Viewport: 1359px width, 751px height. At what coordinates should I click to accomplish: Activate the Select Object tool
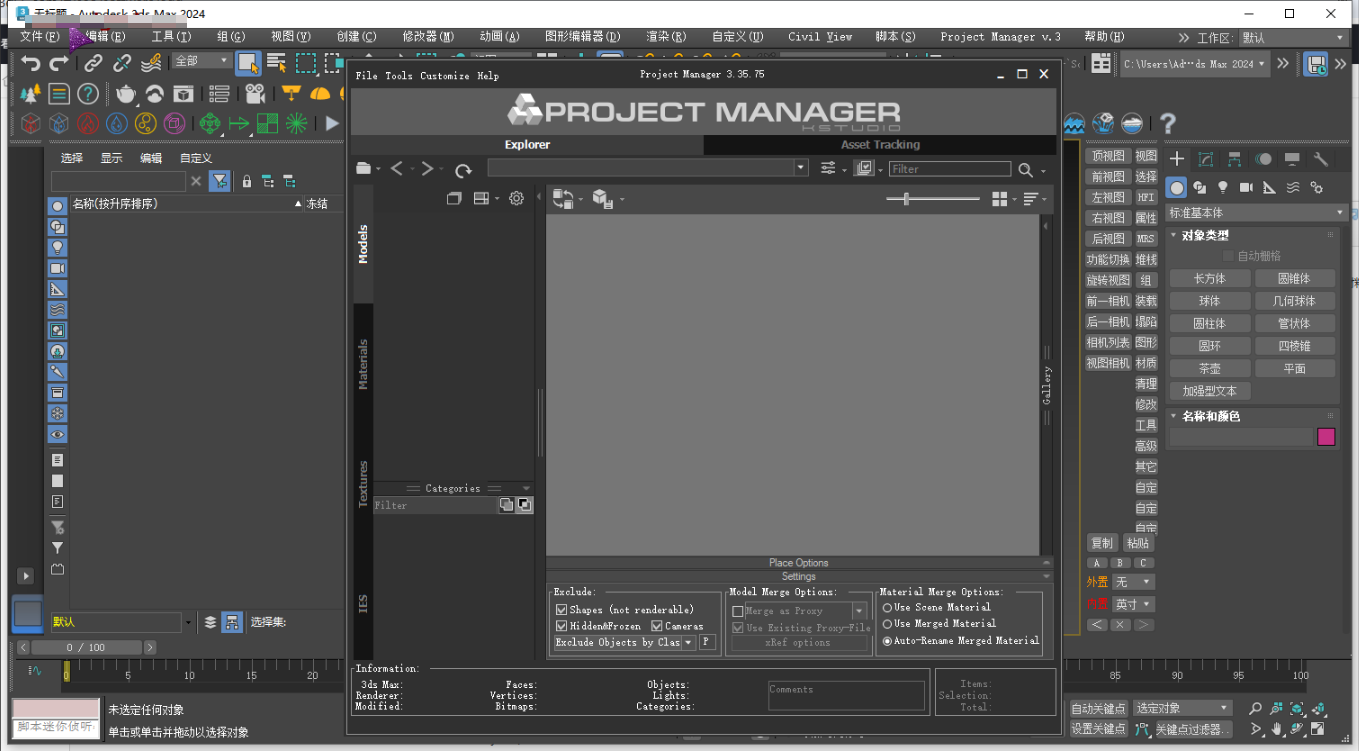click(248, 63)
